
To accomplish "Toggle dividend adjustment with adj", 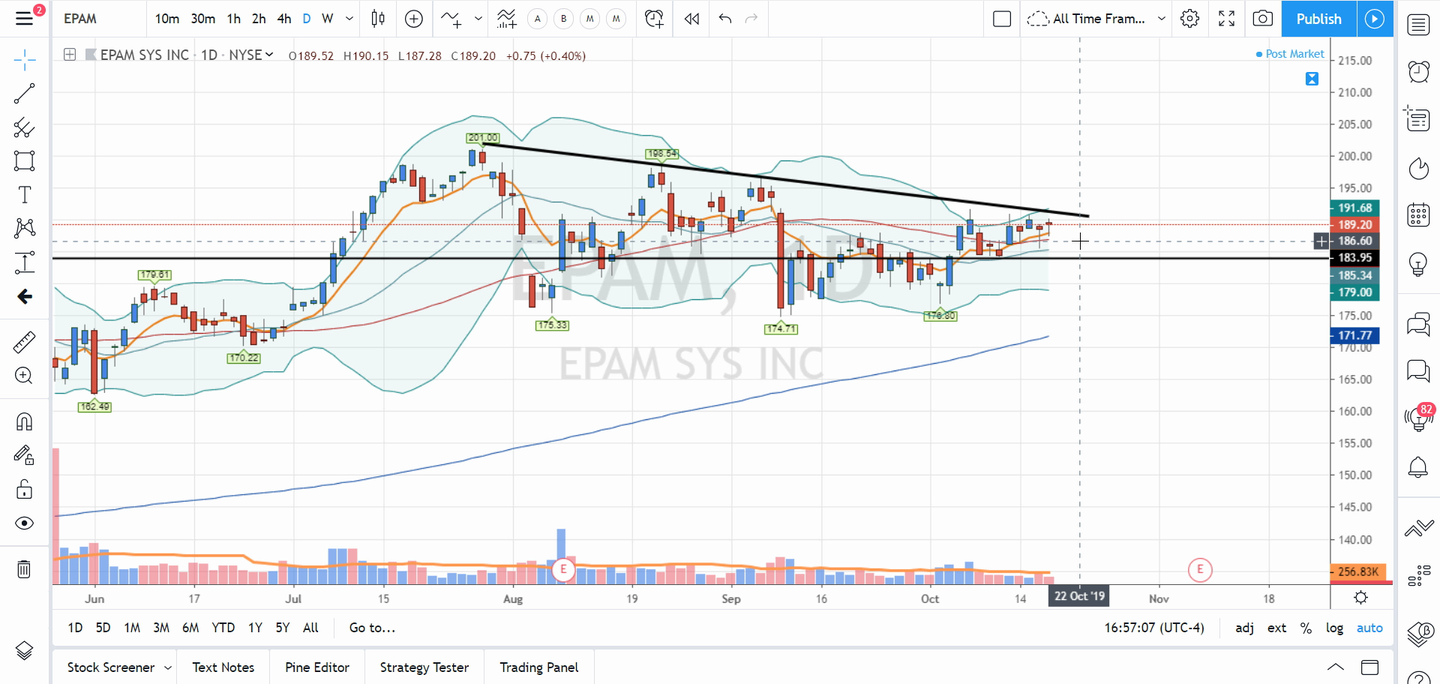I will pyautogui.click(x=1245, y=628).
